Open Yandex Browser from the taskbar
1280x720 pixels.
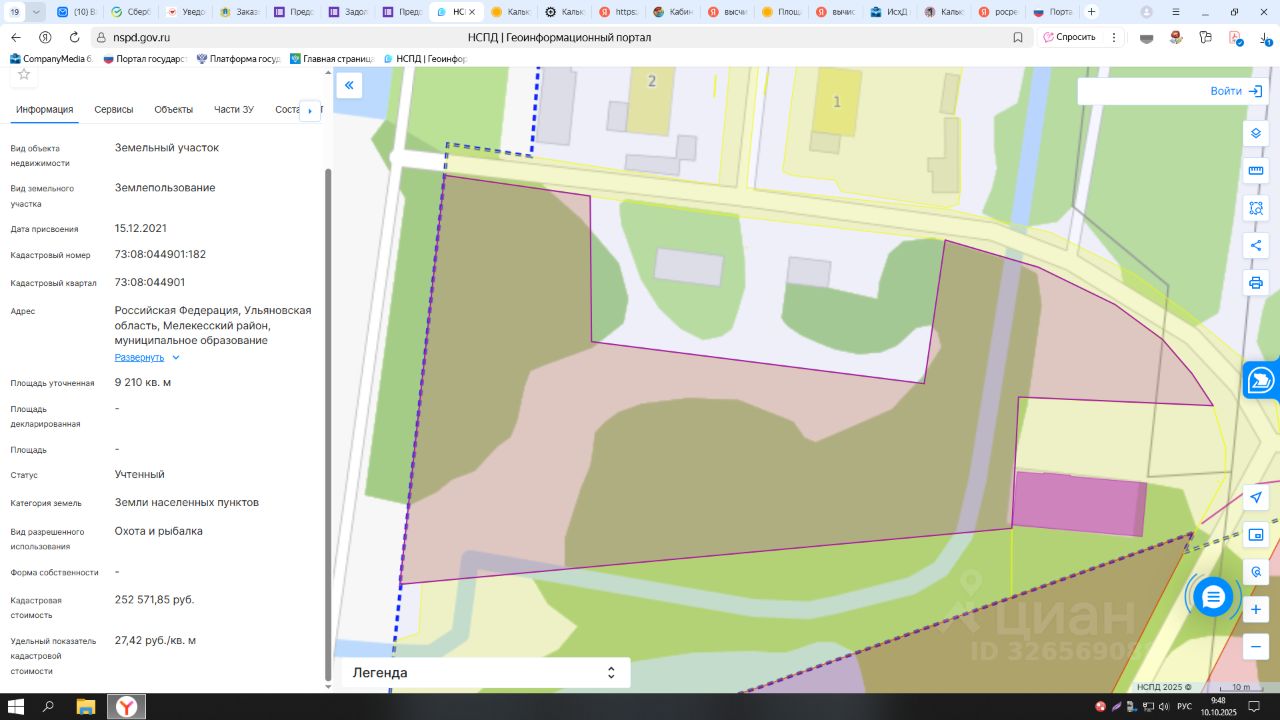127,706
